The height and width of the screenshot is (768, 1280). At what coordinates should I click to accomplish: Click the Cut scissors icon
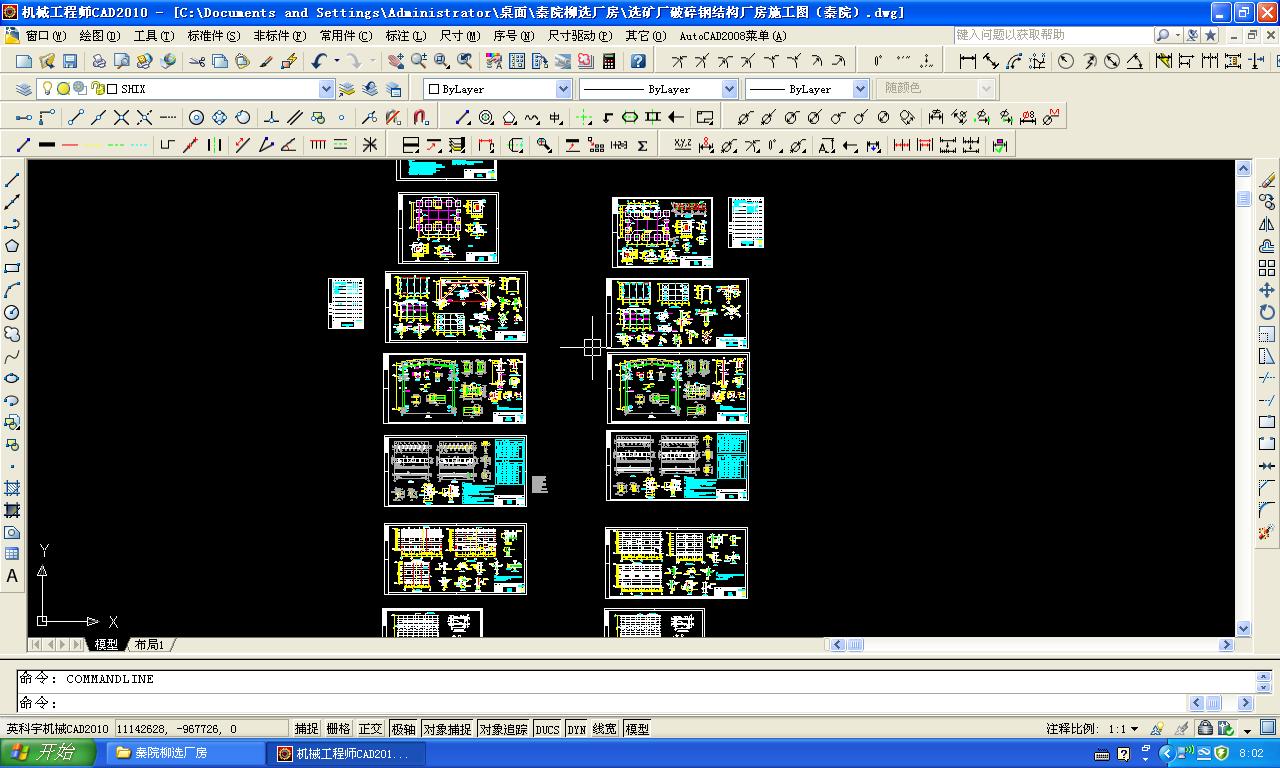click(x=197, y=61)
